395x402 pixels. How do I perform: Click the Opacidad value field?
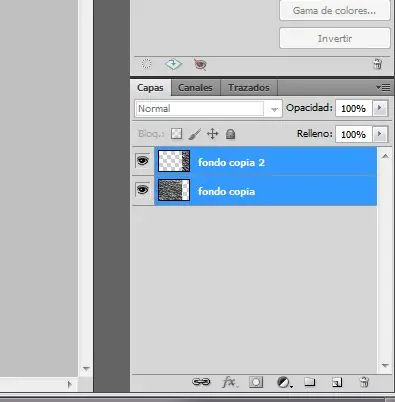tap(354, 108)
